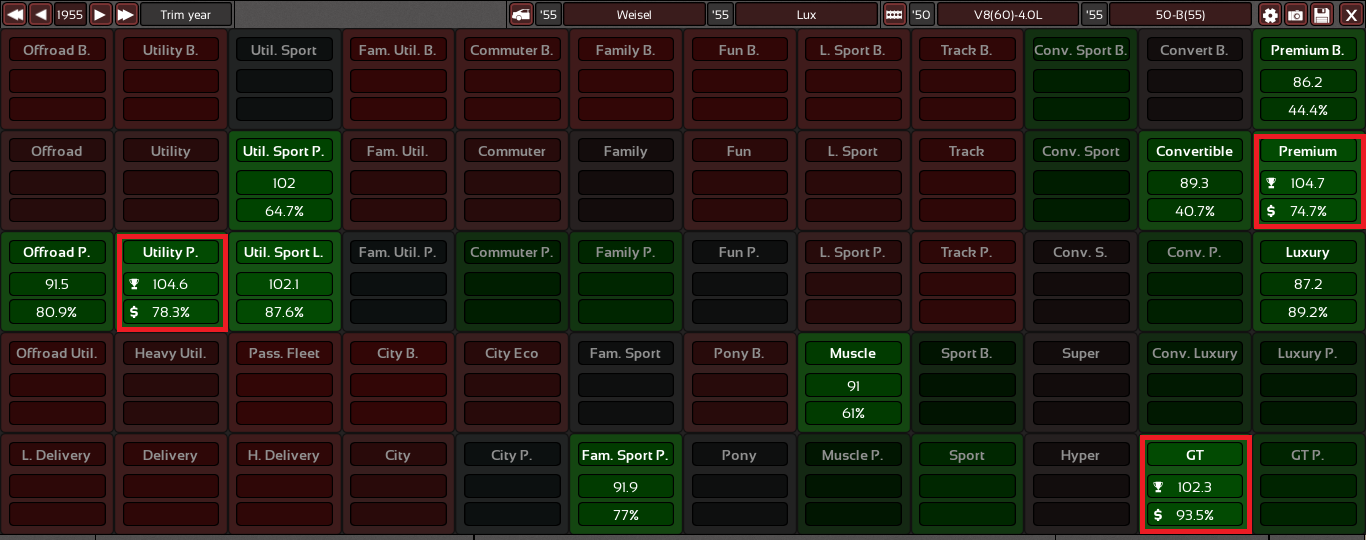This screenshot has height=540, width=1366.
Task: Open settings with the gear icon
Action: [1270, 15]
